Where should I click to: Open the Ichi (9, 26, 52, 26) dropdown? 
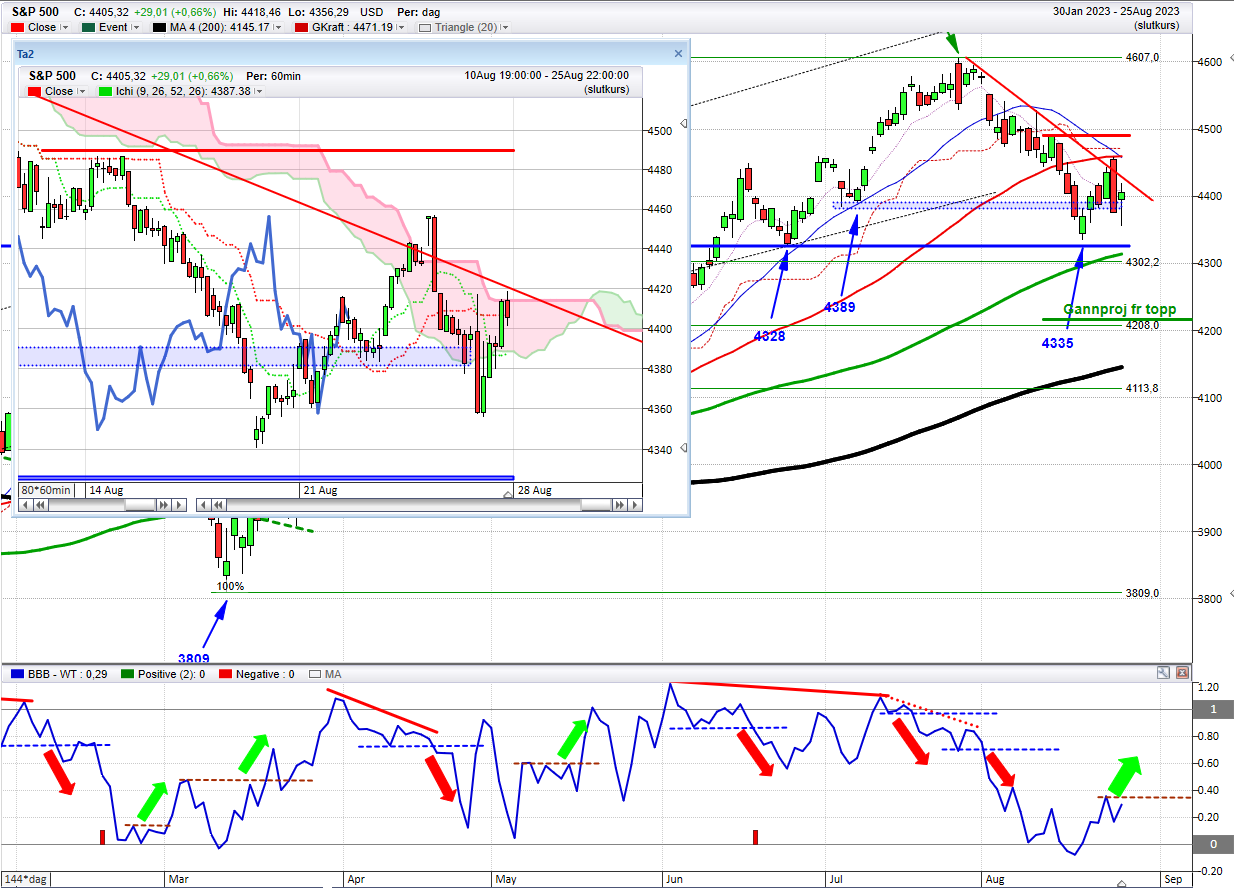point(261,91)
